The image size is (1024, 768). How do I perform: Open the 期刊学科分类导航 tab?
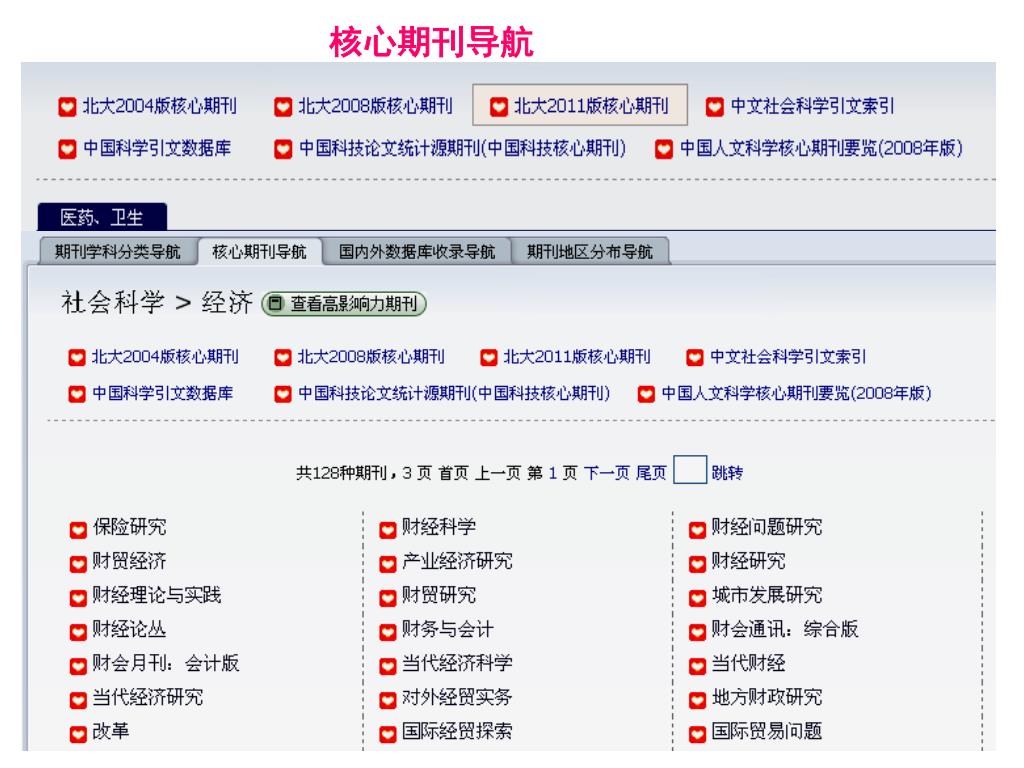118,251
